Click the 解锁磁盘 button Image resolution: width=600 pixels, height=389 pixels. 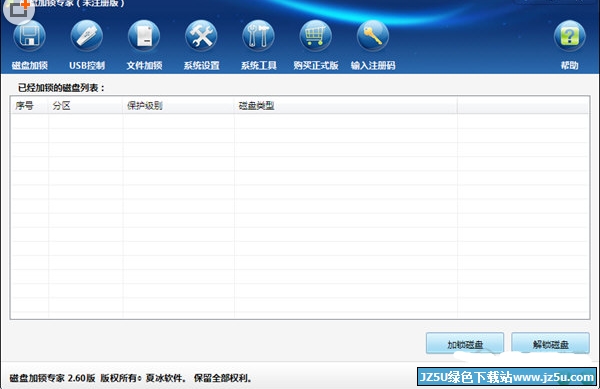pos(550,344)
